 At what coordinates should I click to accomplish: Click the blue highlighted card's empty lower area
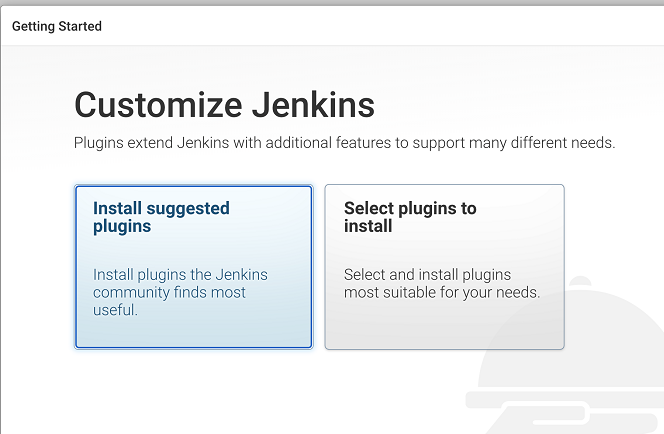tap(193, 333)
